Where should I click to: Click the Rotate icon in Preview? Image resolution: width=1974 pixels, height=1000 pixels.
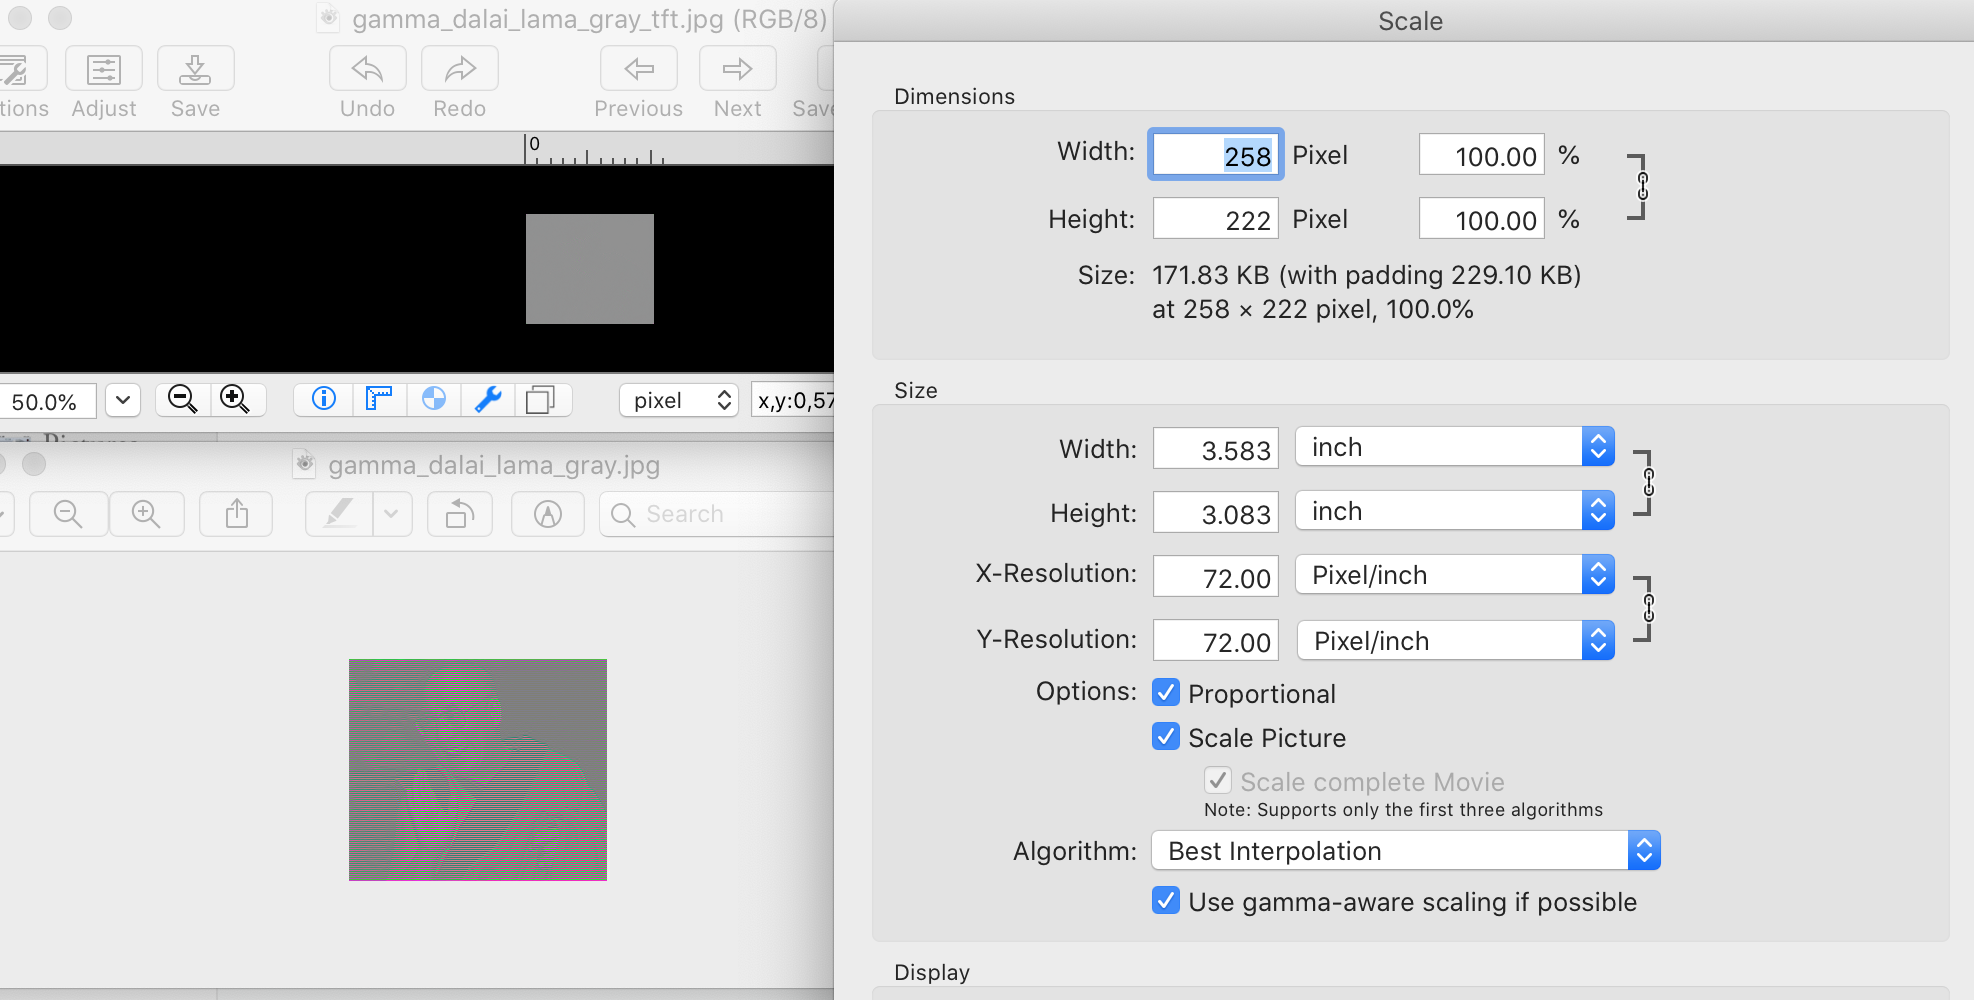(460, 514)
